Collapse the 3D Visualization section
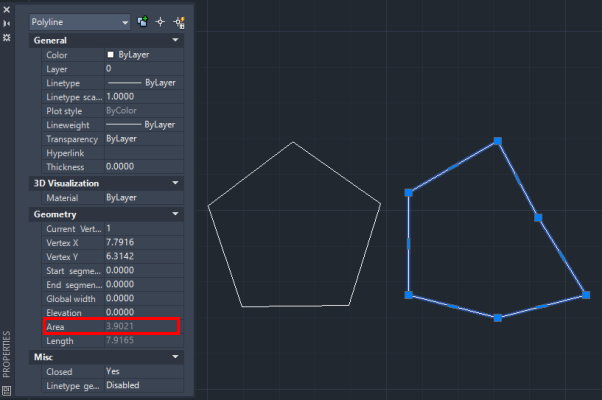 pyautogui.click(x=176, y=184)
